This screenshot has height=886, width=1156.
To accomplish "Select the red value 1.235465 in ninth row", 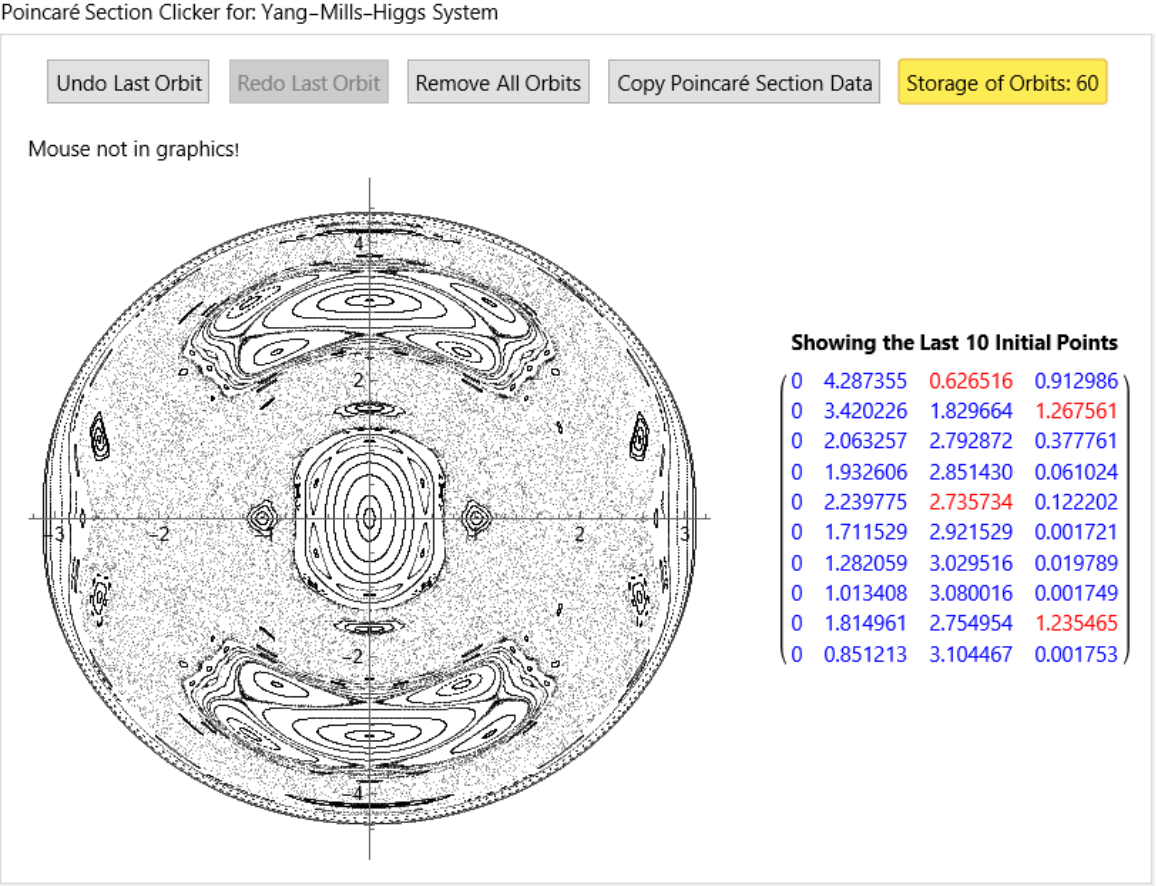I will 1076,623.
